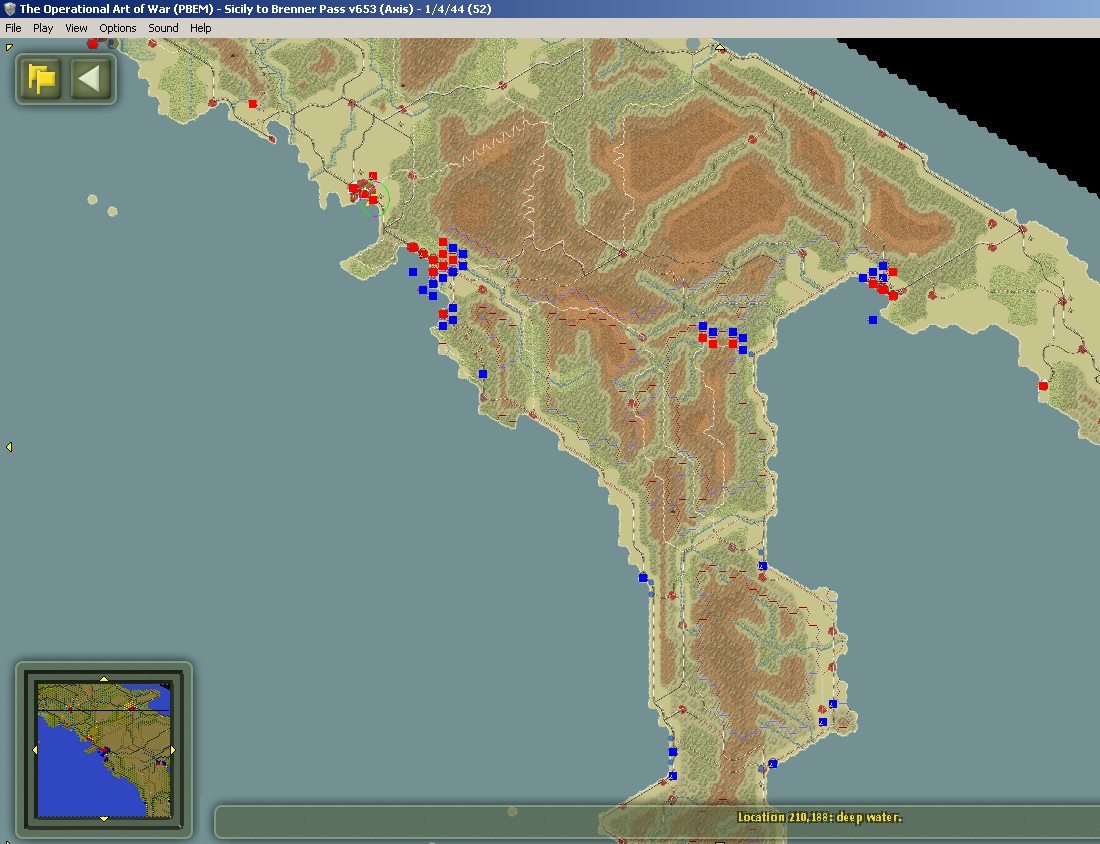
Task: Click the green circle marker near the red units
Action: 375,199
